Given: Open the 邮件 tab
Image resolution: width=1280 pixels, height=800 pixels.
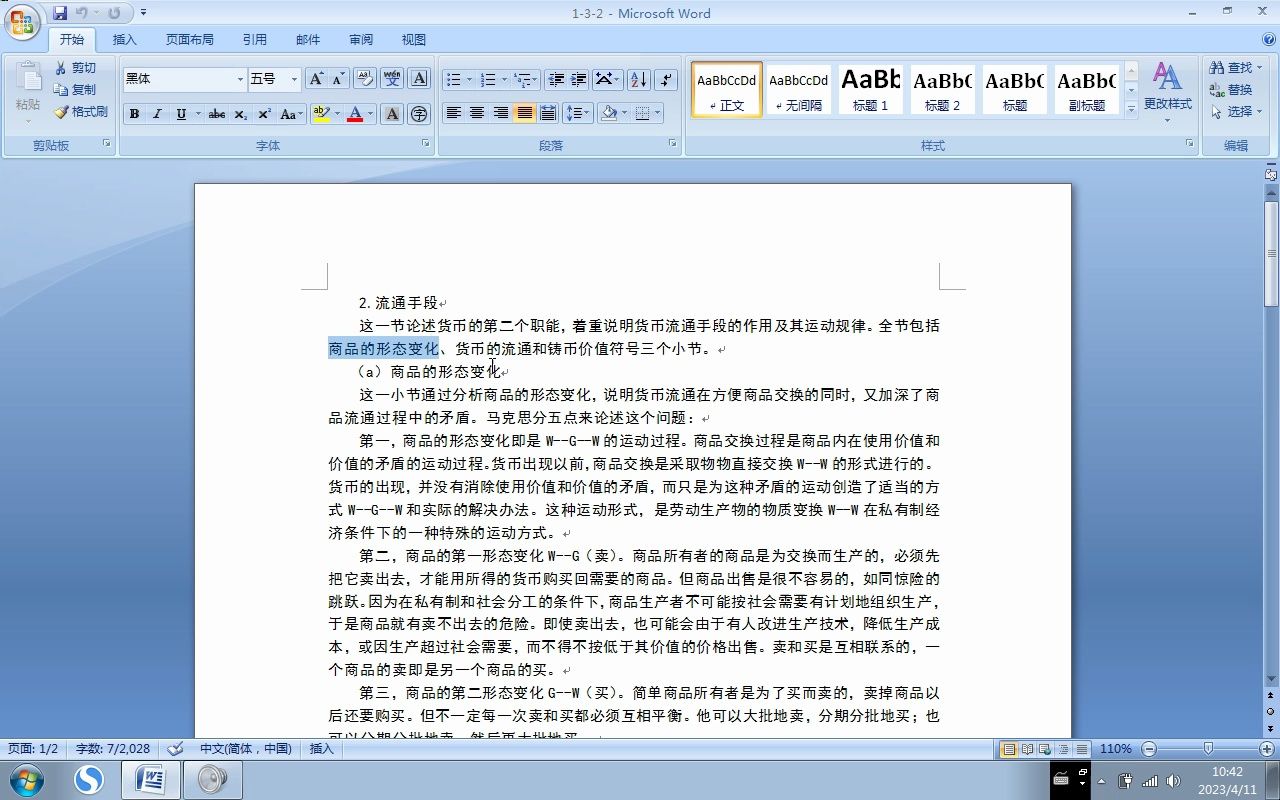Looking at the screenshot, I should click(308, 40).
